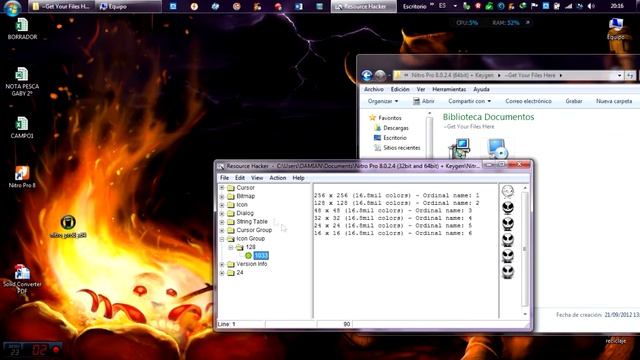The width and height of the screenshot is (640, 360).
Task: Open the Organizar dropdown in Explorer
Action: pos(383,101)
